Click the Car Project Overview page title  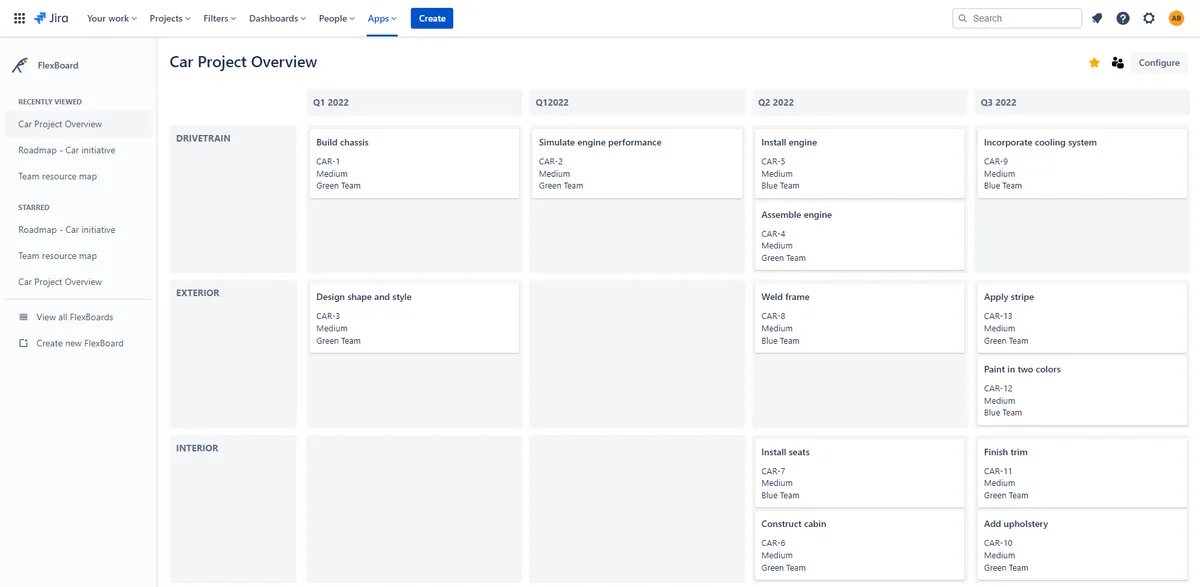tap(243, 62)
